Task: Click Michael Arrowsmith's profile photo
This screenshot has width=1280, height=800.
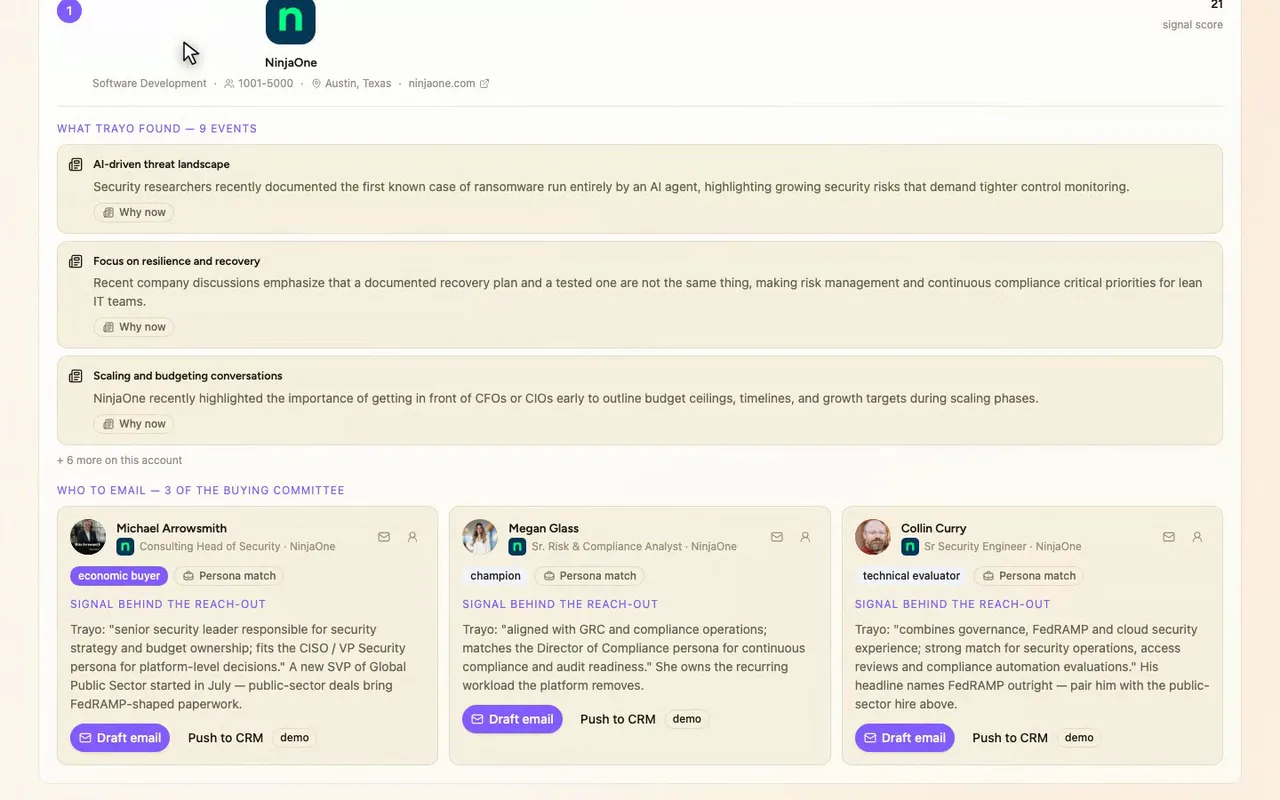Action: [x=88, y=537]
